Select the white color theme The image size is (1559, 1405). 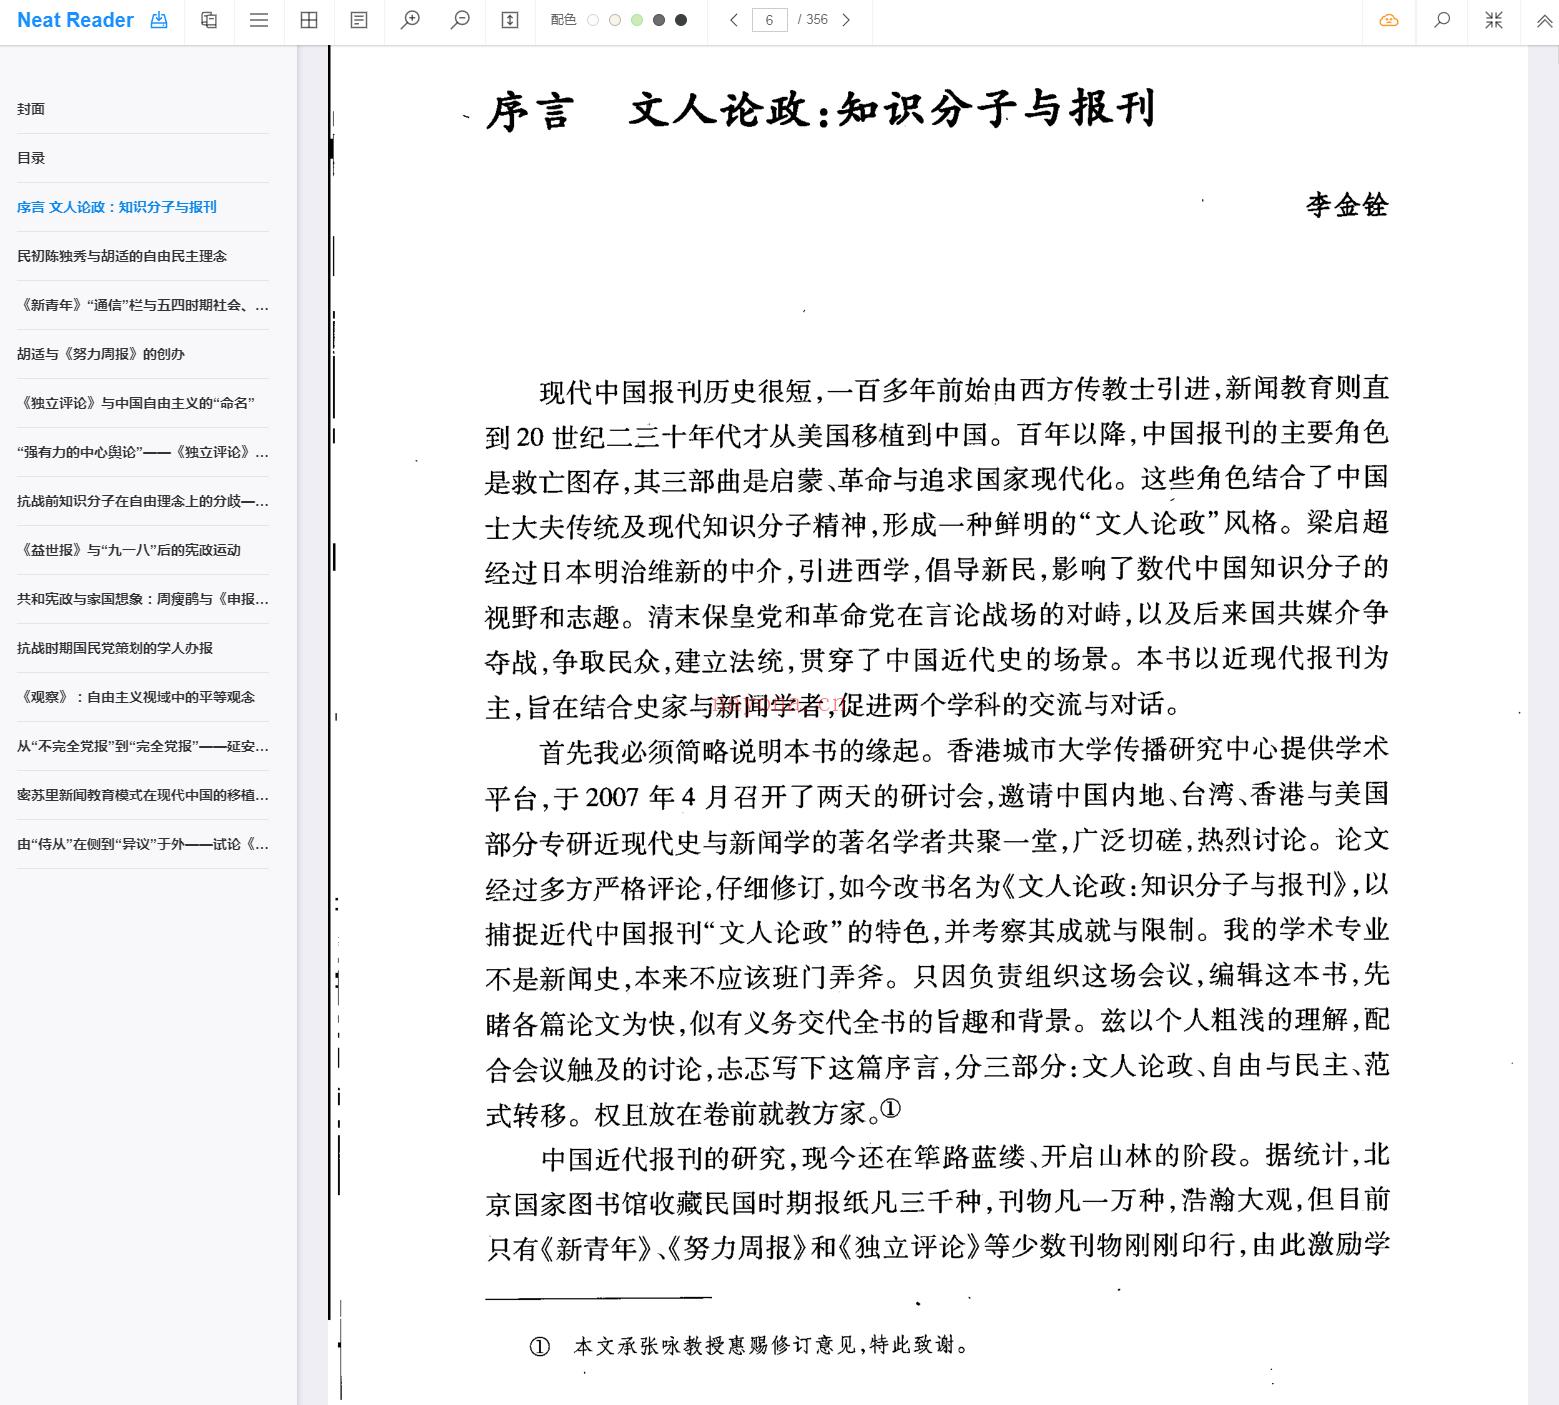[593, 20]
